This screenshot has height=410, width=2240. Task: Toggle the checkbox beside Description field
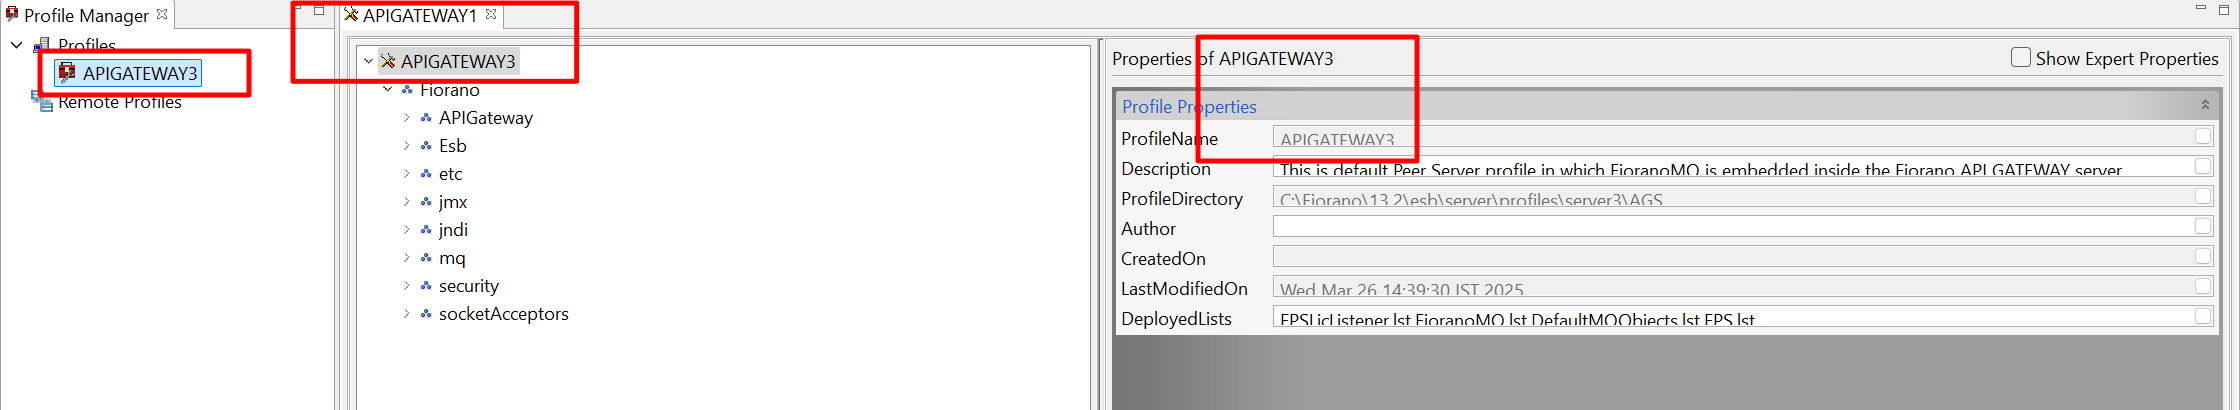click(x=2204, y=166)
